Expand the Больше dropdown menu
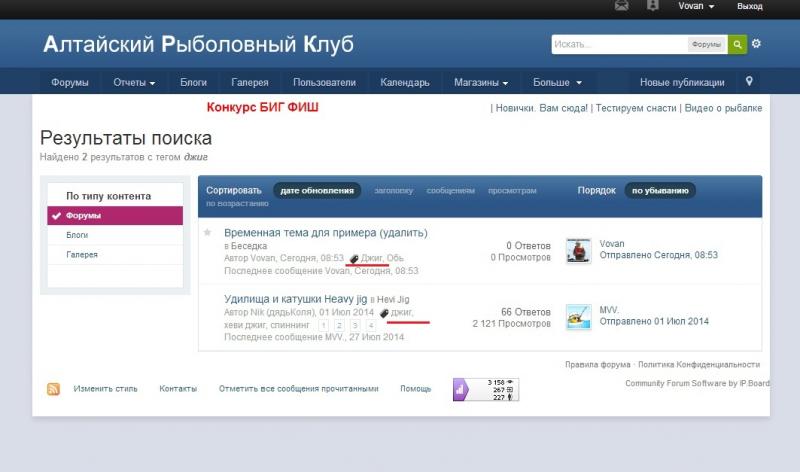800x472 pixels. coord(557,82)
